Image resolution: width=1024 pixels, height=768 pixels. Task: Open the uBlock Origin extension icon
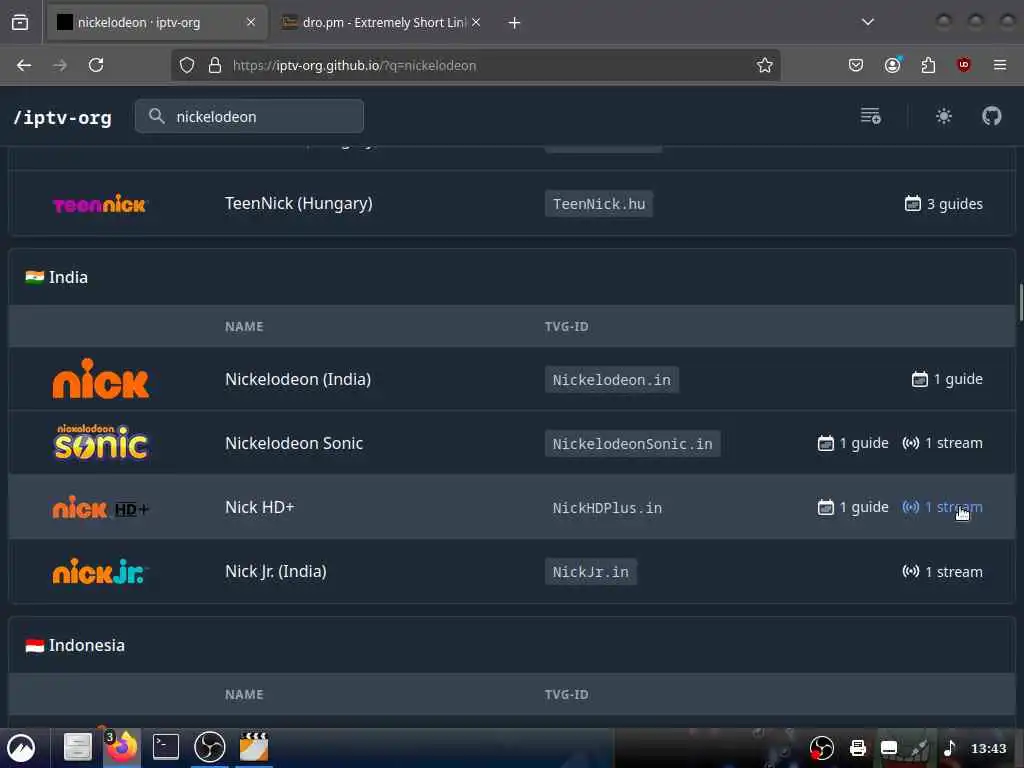point(963,65)
